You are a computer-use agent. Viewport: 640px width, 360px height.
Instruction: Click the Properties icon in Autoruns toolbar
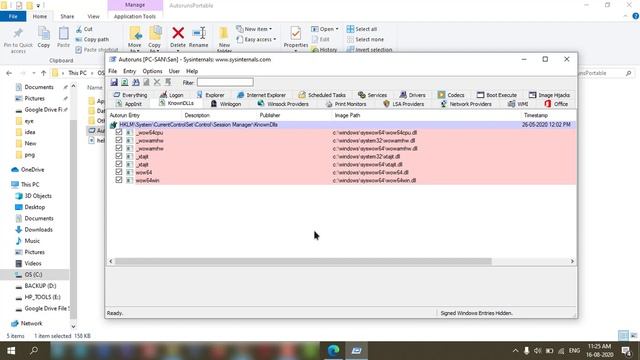[x=146, y=82]
